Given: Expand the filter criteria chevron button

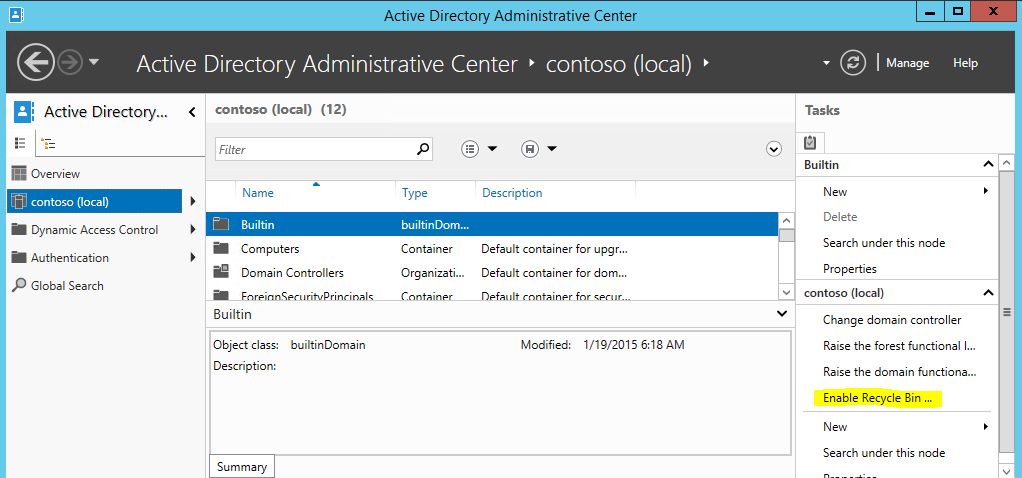Looking at the screenshot, I should click(x=774, y=149).
